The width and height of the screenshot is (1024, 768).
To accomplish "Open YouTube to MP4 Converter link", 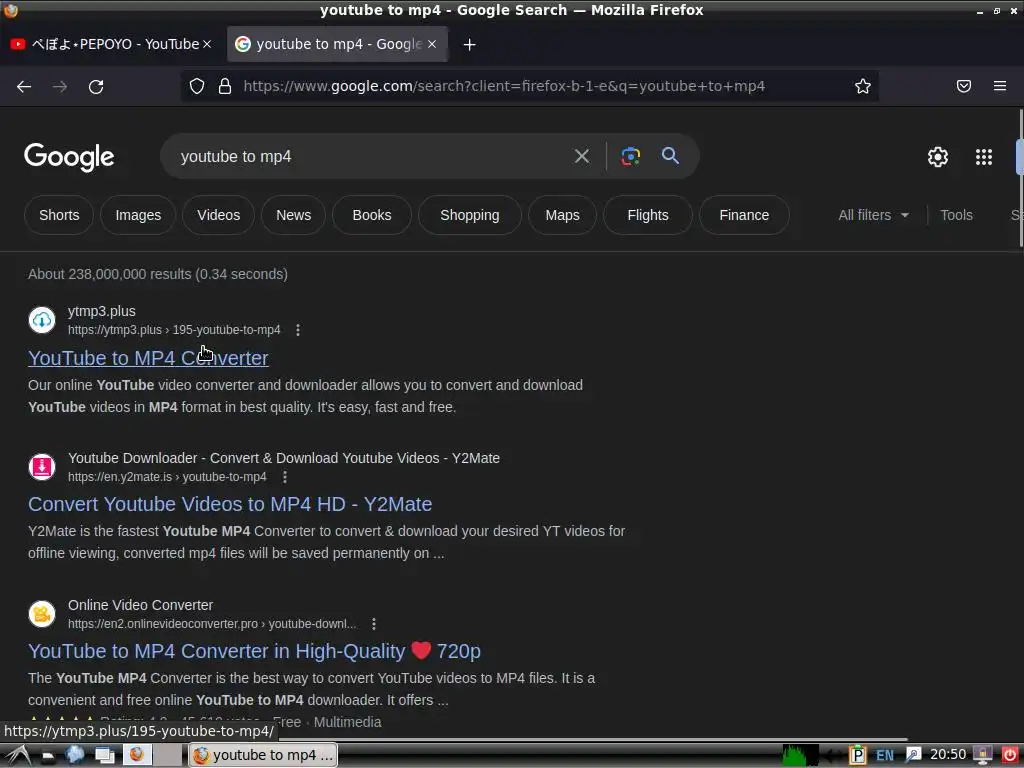I will click(x=148, y=358).
